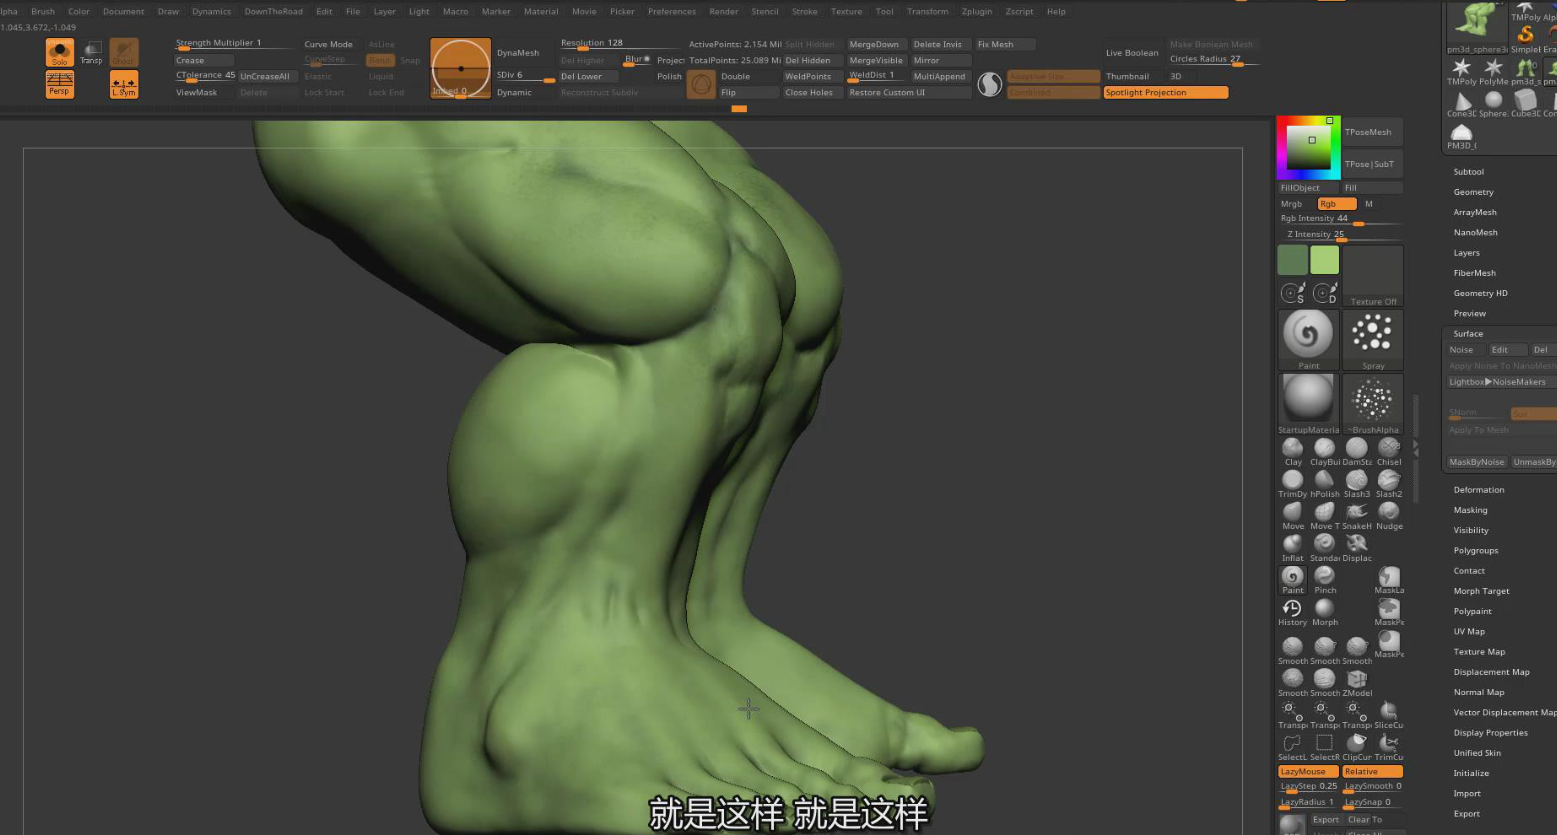This screenshot has height=835, width=1557.
Task: Select the Pinch brush
Action: point(1325,580)
